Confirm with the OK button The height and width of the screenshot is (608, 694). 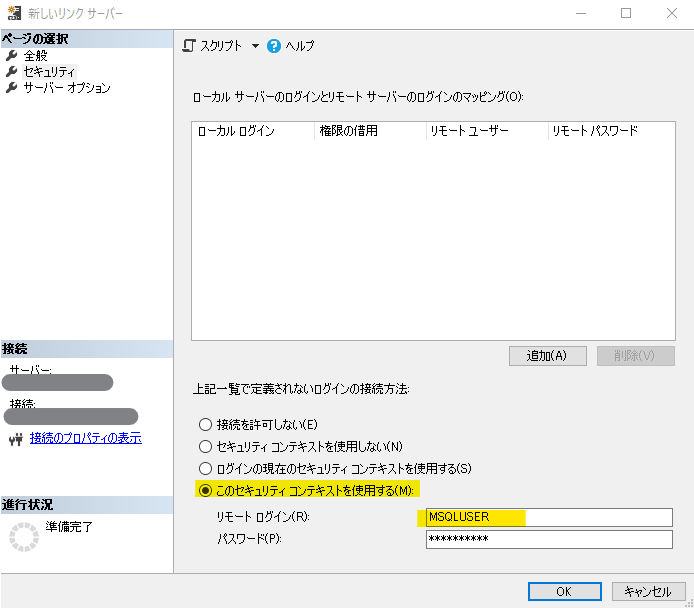pyautogui.click(x=564, y=591)
